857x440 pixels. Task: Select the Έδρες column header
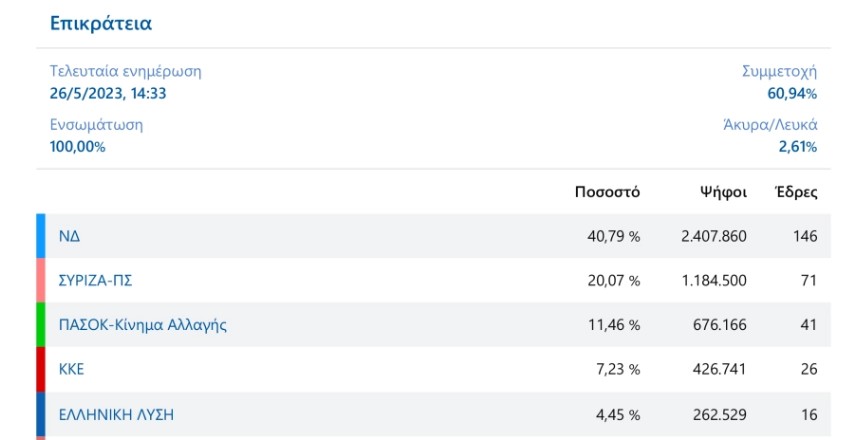pos(797,192)
